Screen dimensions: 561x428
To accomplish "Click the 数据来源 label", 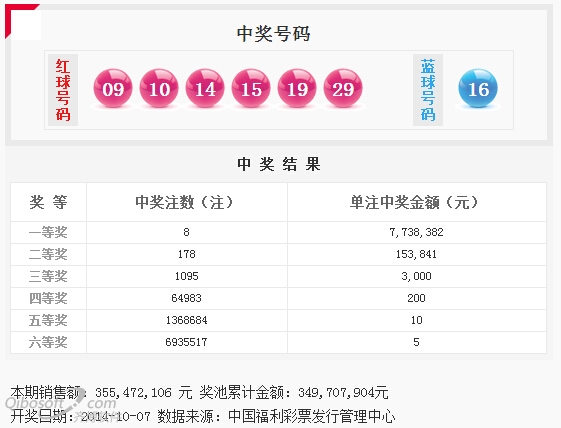I will 185,416.
